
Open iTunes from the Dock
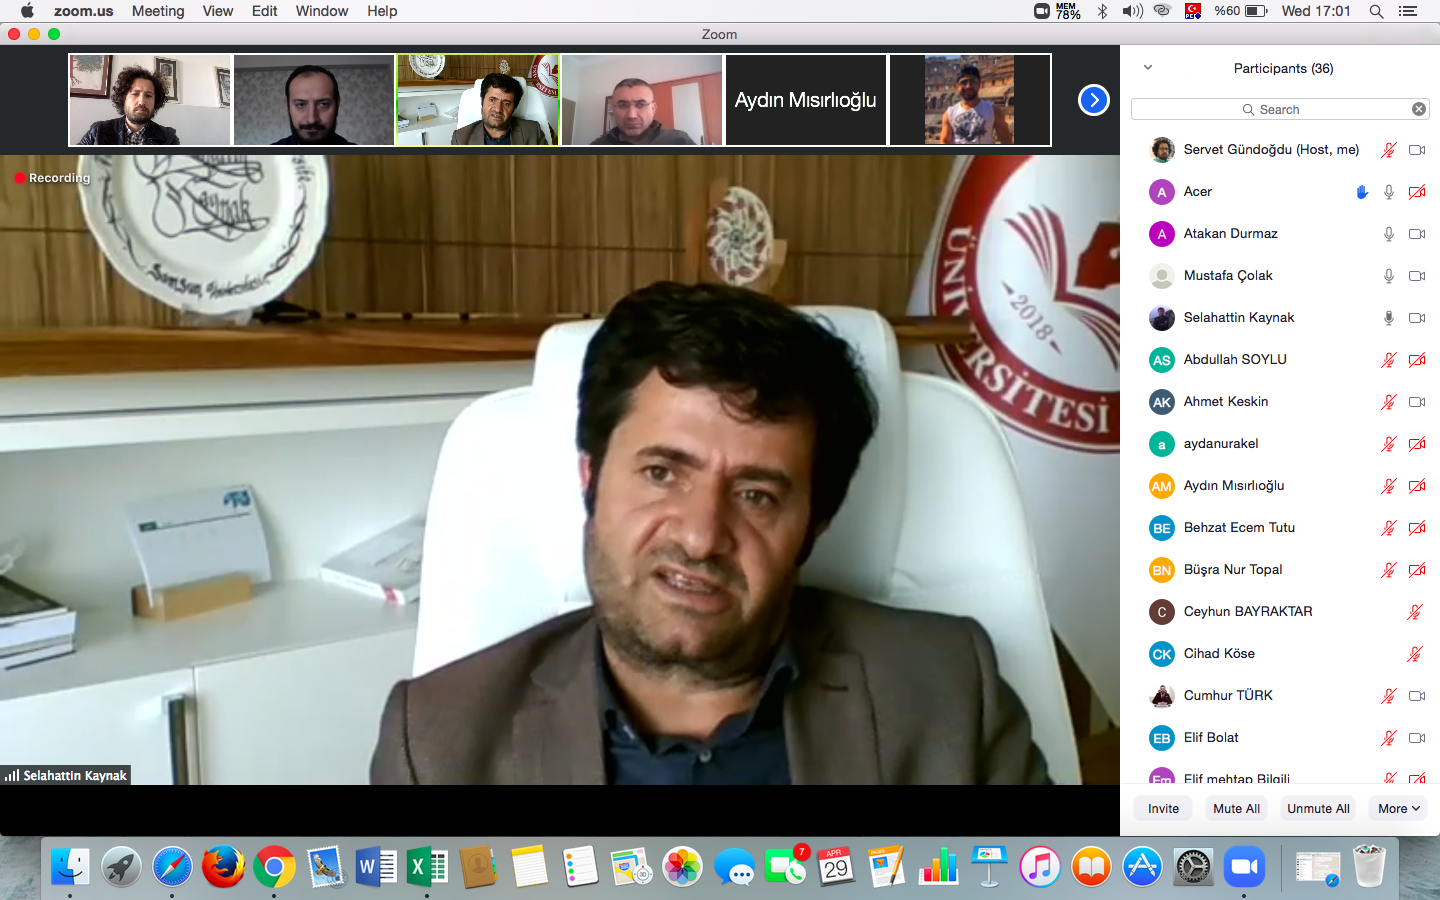pyautogui.click(x=1040, y=867)
